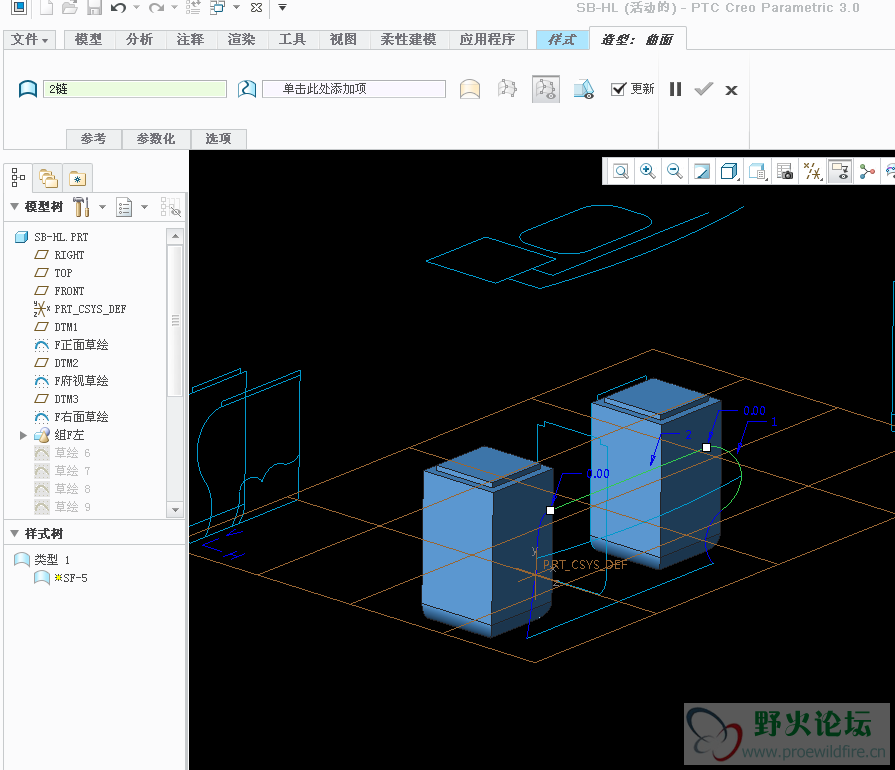This screenshot has width=895, height=770.
Task: Open the 选项 panel tab
Action: point(219,139)
